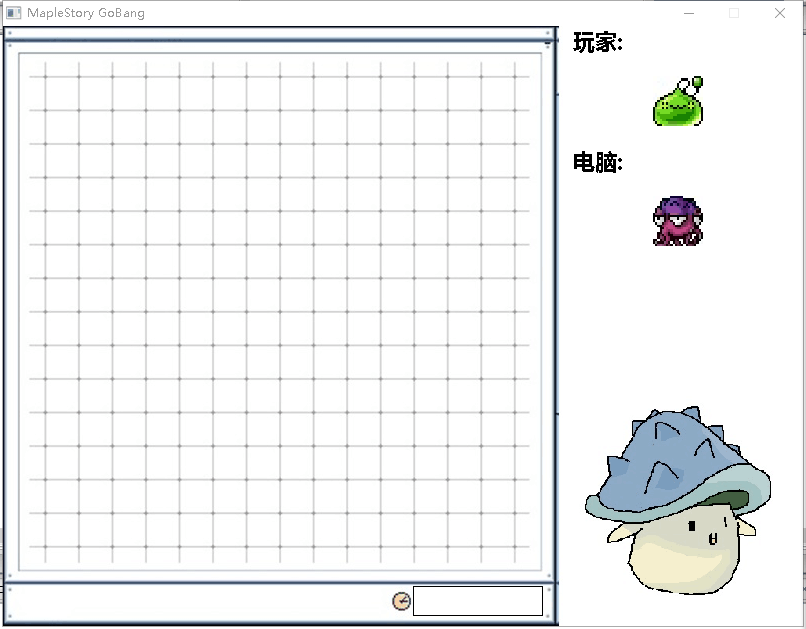Click the MapleStory GoBang title bar icon
The width and height of the screenshot is (806, 629).
(x=14, y=13)
